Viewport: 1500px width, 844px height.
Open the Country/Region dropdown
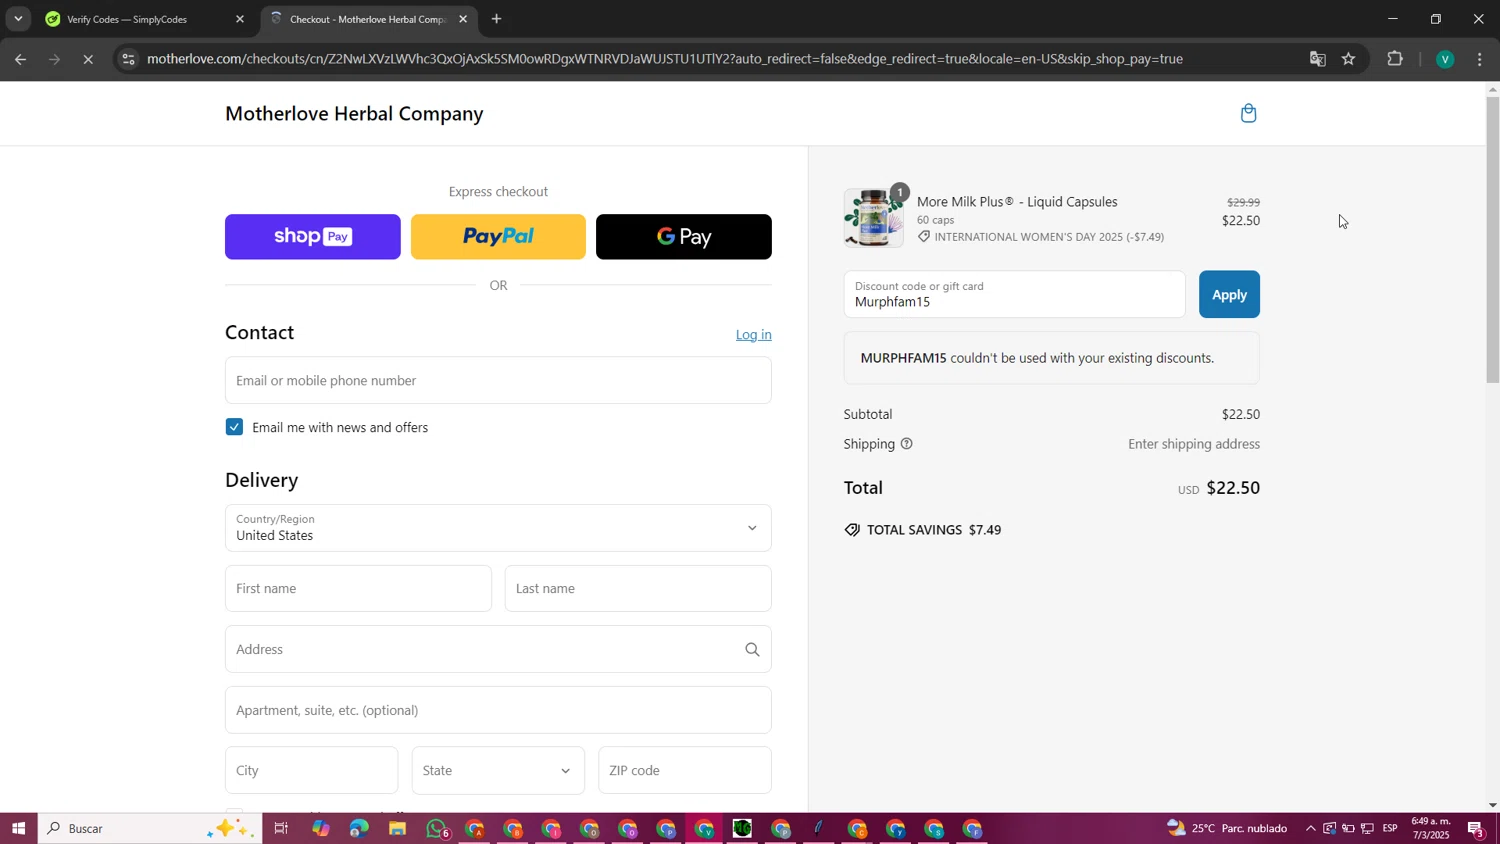click(498, 528)
